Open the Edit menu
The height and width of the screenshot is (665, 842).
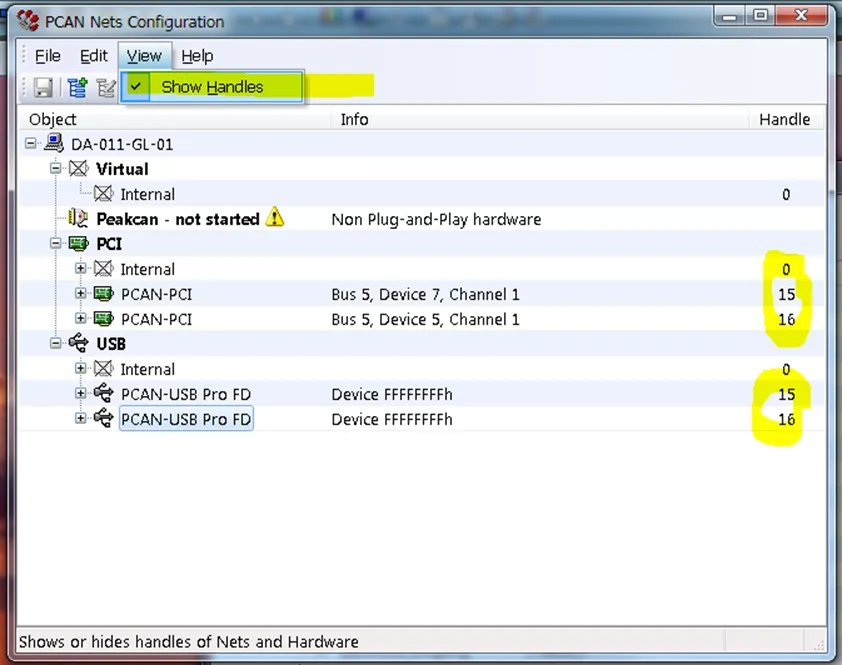pos(93,56)
